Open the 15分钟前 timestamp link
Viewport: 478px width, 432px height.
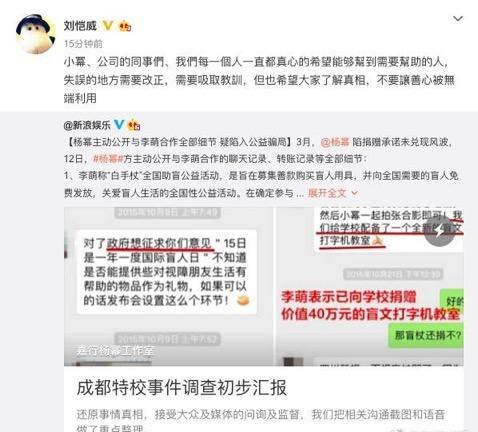click(83, 44)
